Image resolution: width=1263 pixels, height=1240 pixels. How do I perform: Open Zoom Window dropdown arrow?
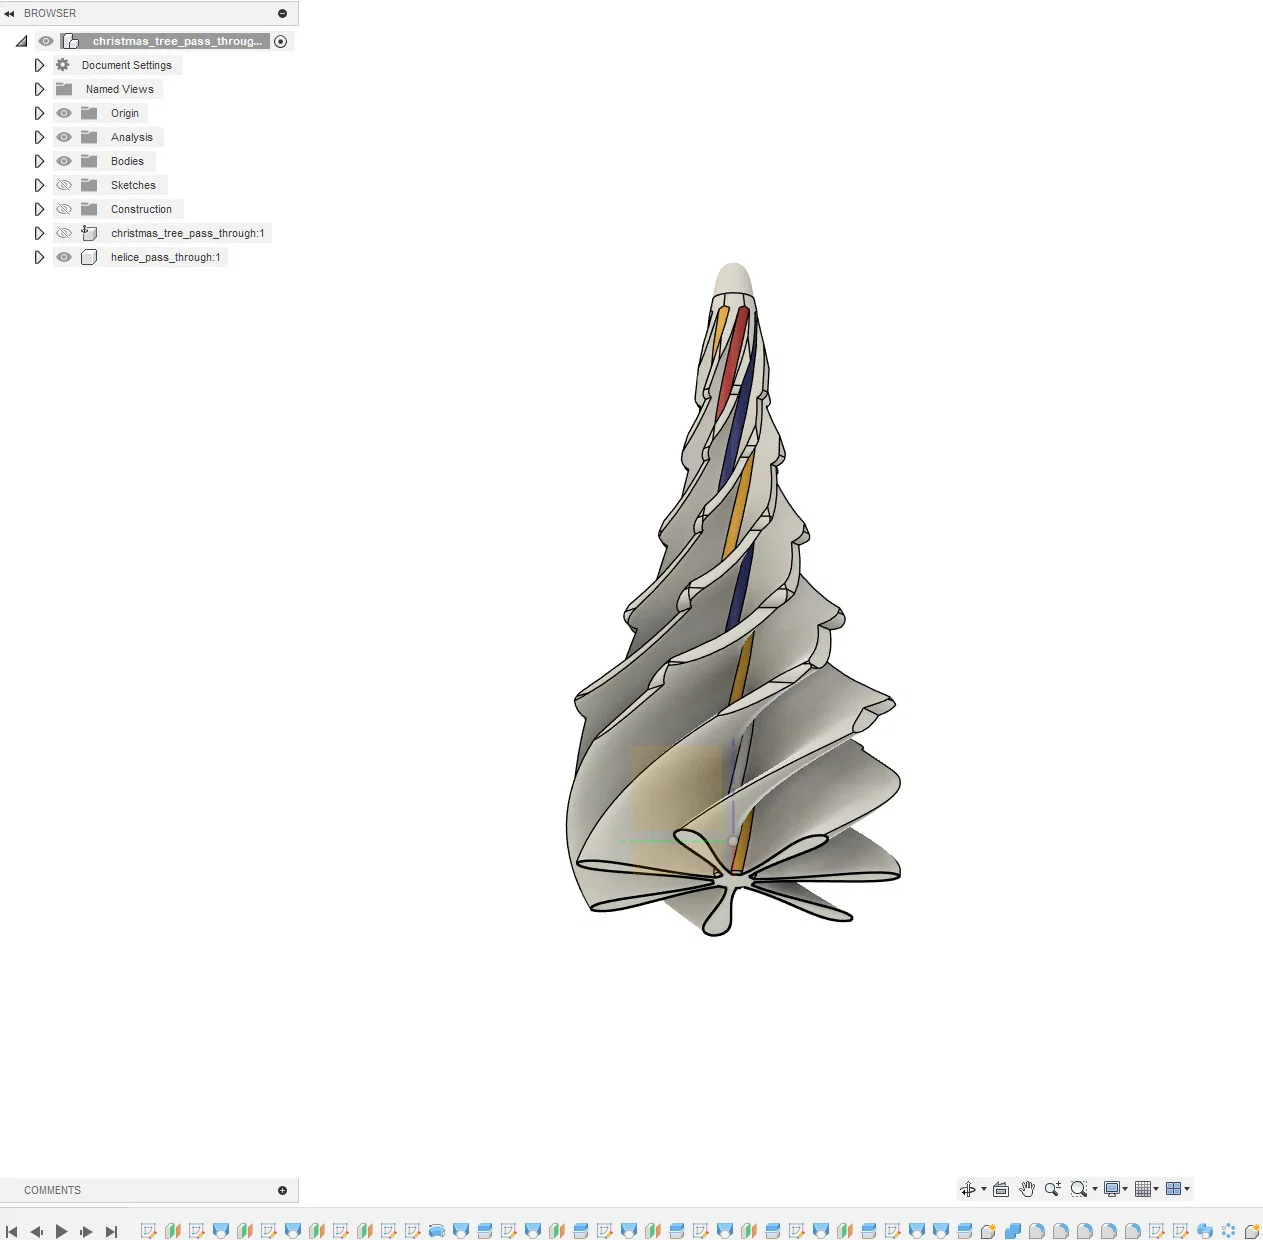[1095, 1189]
